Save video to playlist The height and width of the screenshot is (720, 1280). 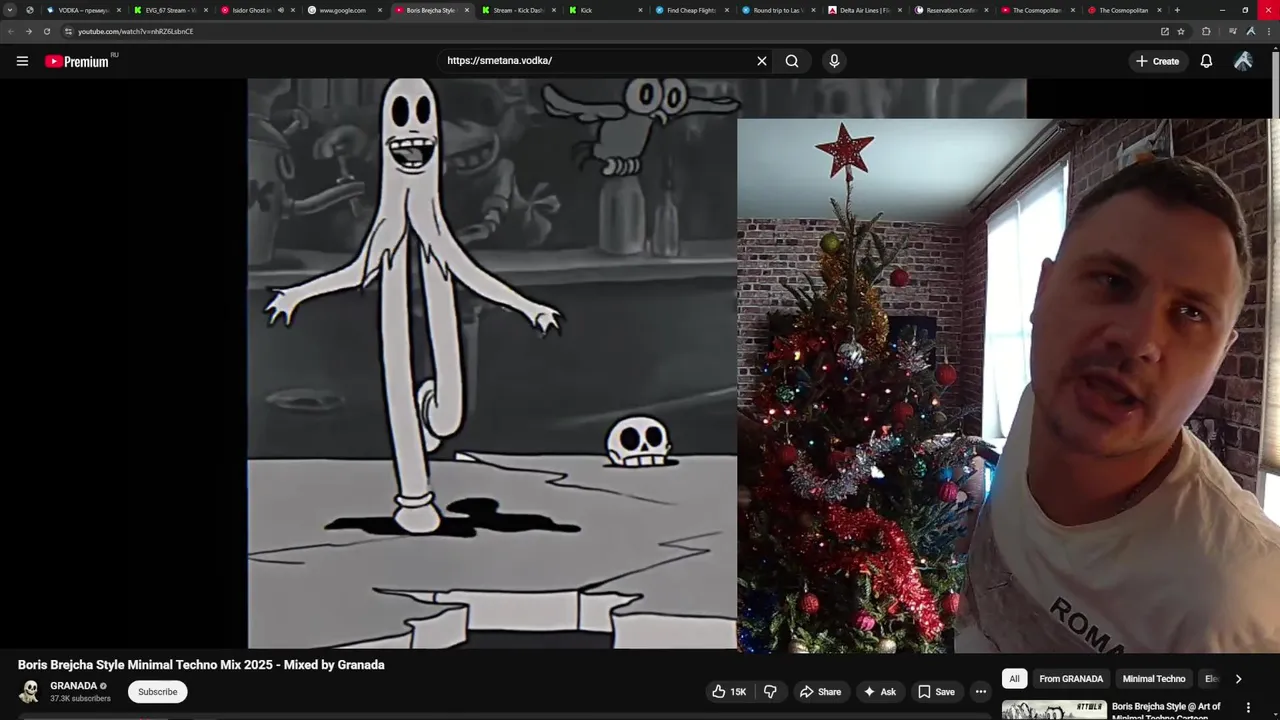(937, 692)
